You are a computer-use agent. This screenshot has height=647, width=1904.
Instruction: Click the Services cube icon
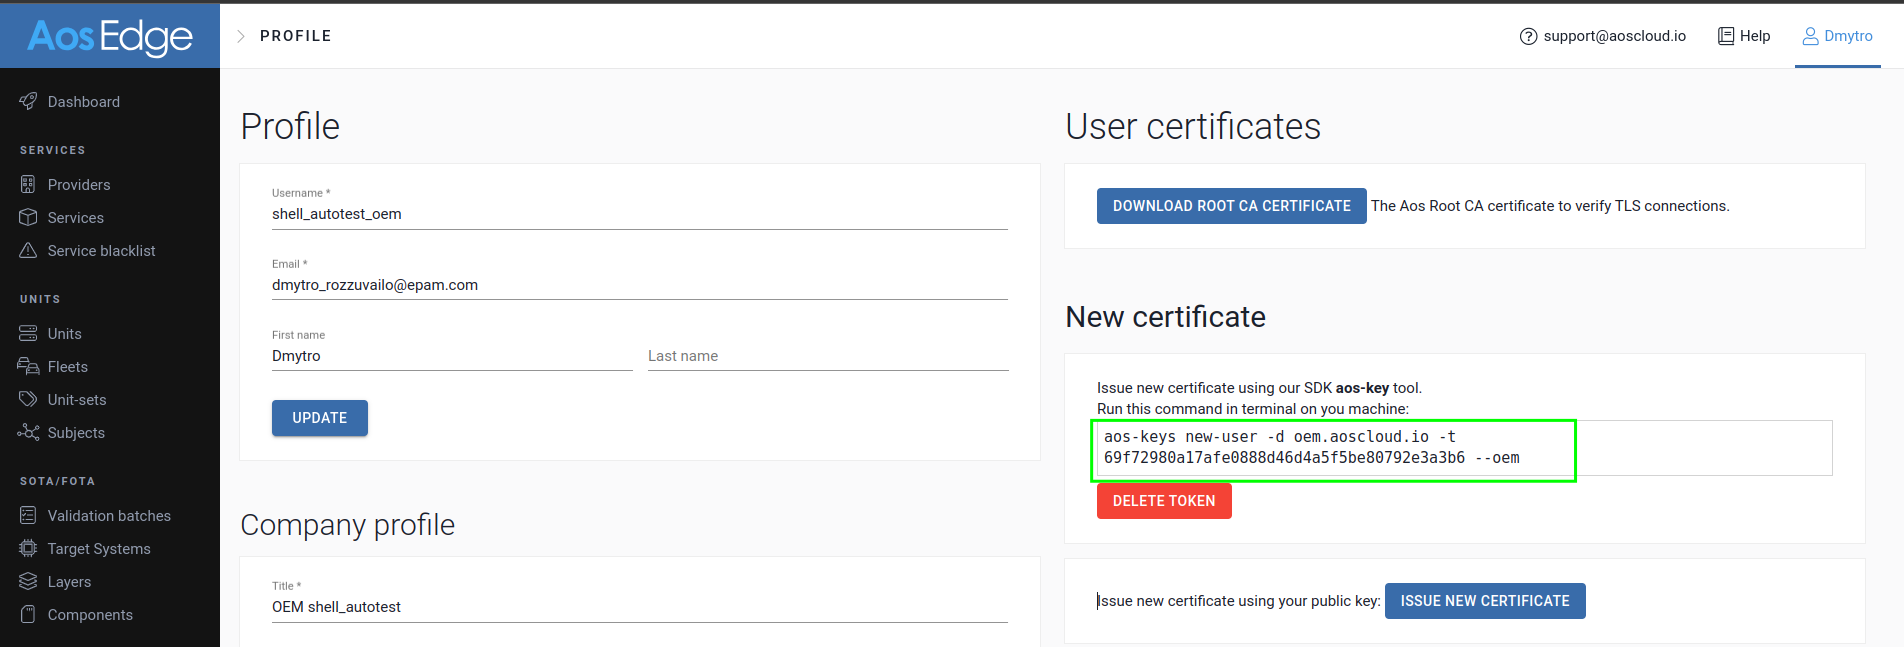(28, 218)
